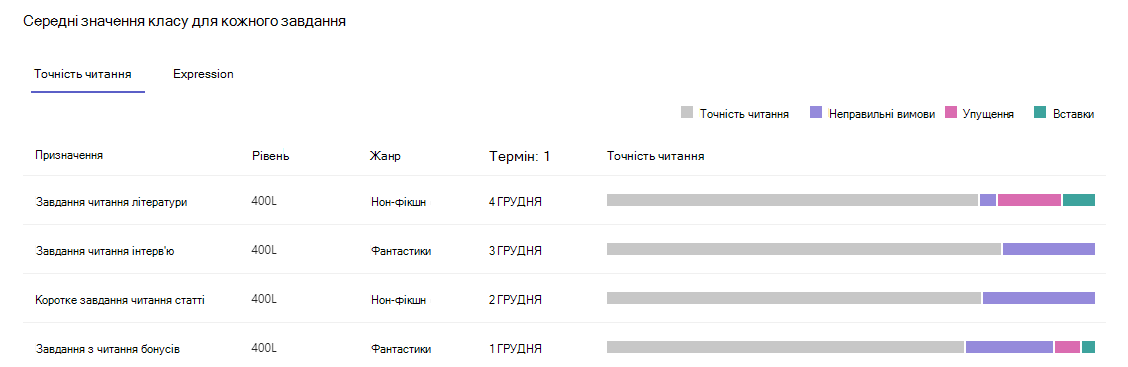Open the Коротке завдання читання статті assignment

[120, 299]
